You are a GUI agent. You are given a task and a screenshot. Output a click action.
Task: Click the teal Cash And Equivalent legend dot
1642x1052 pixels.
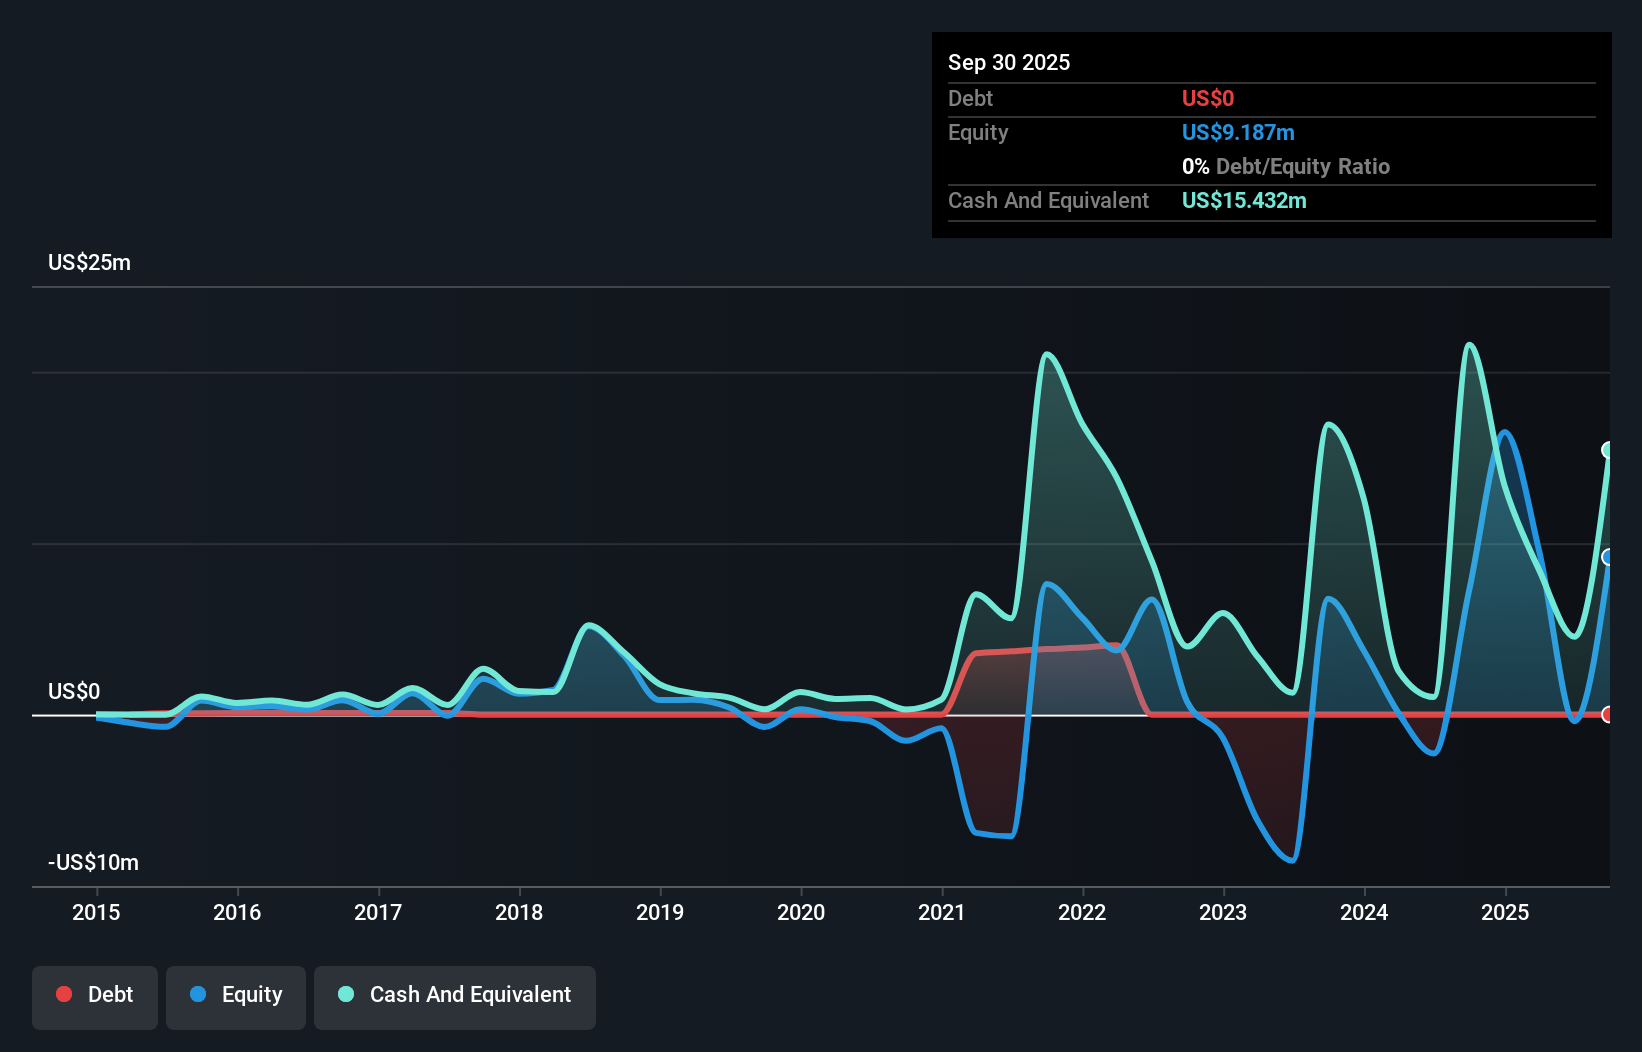click(x=345, y=994)
